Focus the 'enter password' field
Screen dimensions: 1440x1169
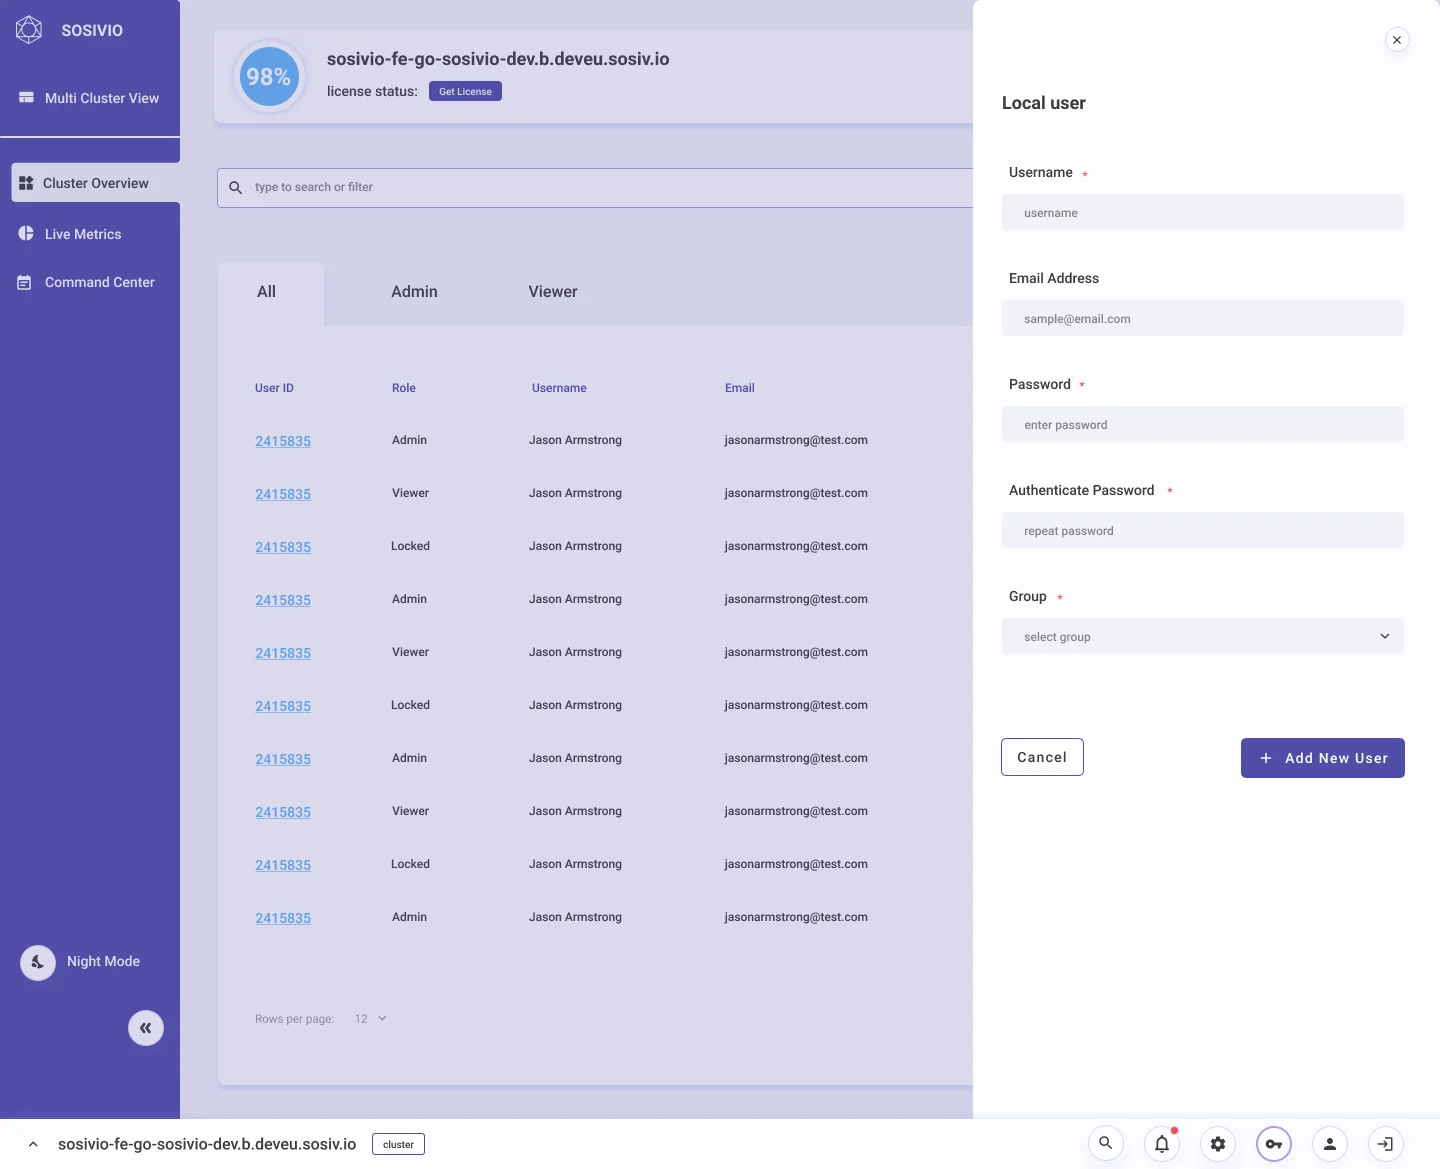point(1203,424)
